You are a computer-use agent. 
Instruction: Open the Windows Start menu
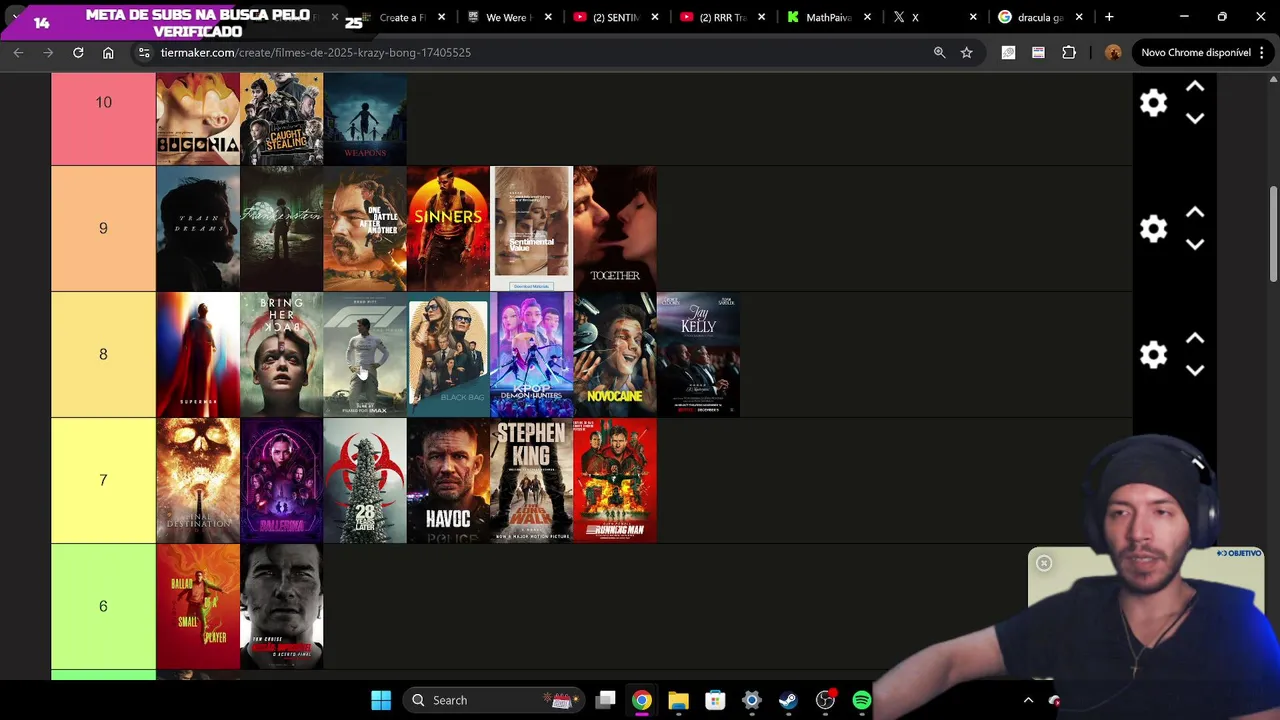tap(381, 700)
